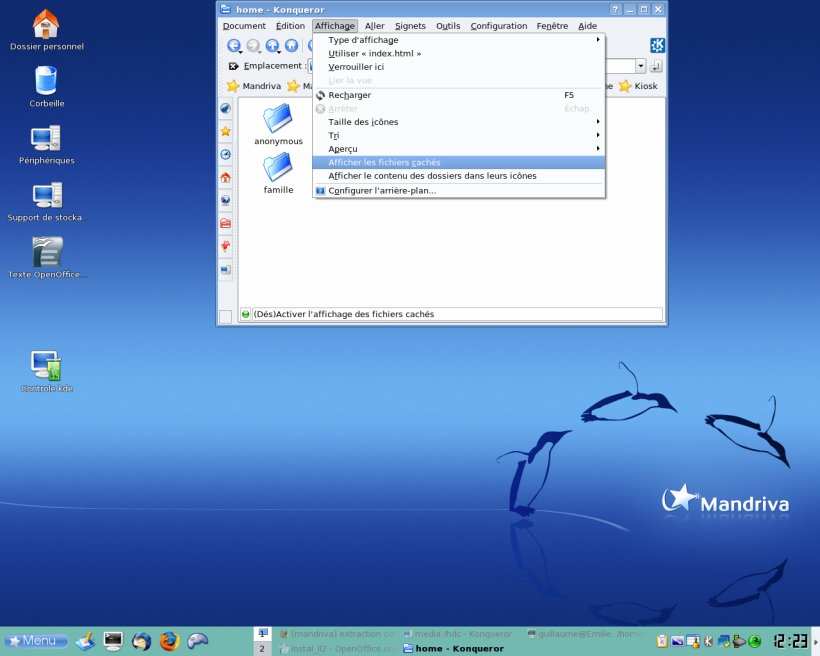Open the game controller launcher in the panel
Viewport: 820px width, 656px height.
pos(198,641)
